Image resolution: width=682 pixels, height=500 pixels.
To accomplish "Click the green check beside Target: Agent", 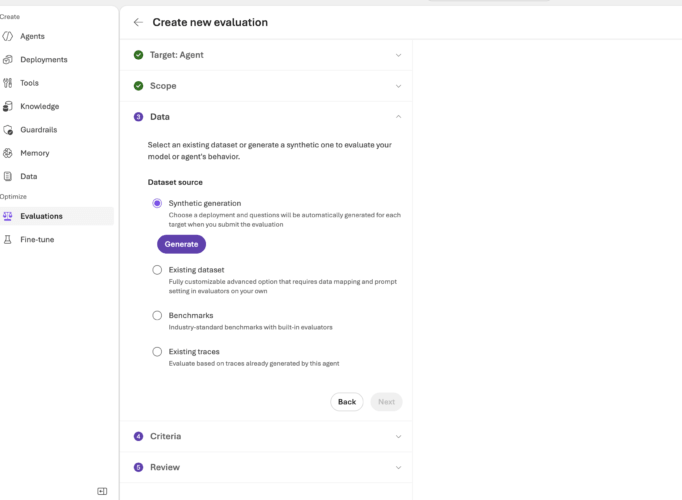I will [138, 55].
